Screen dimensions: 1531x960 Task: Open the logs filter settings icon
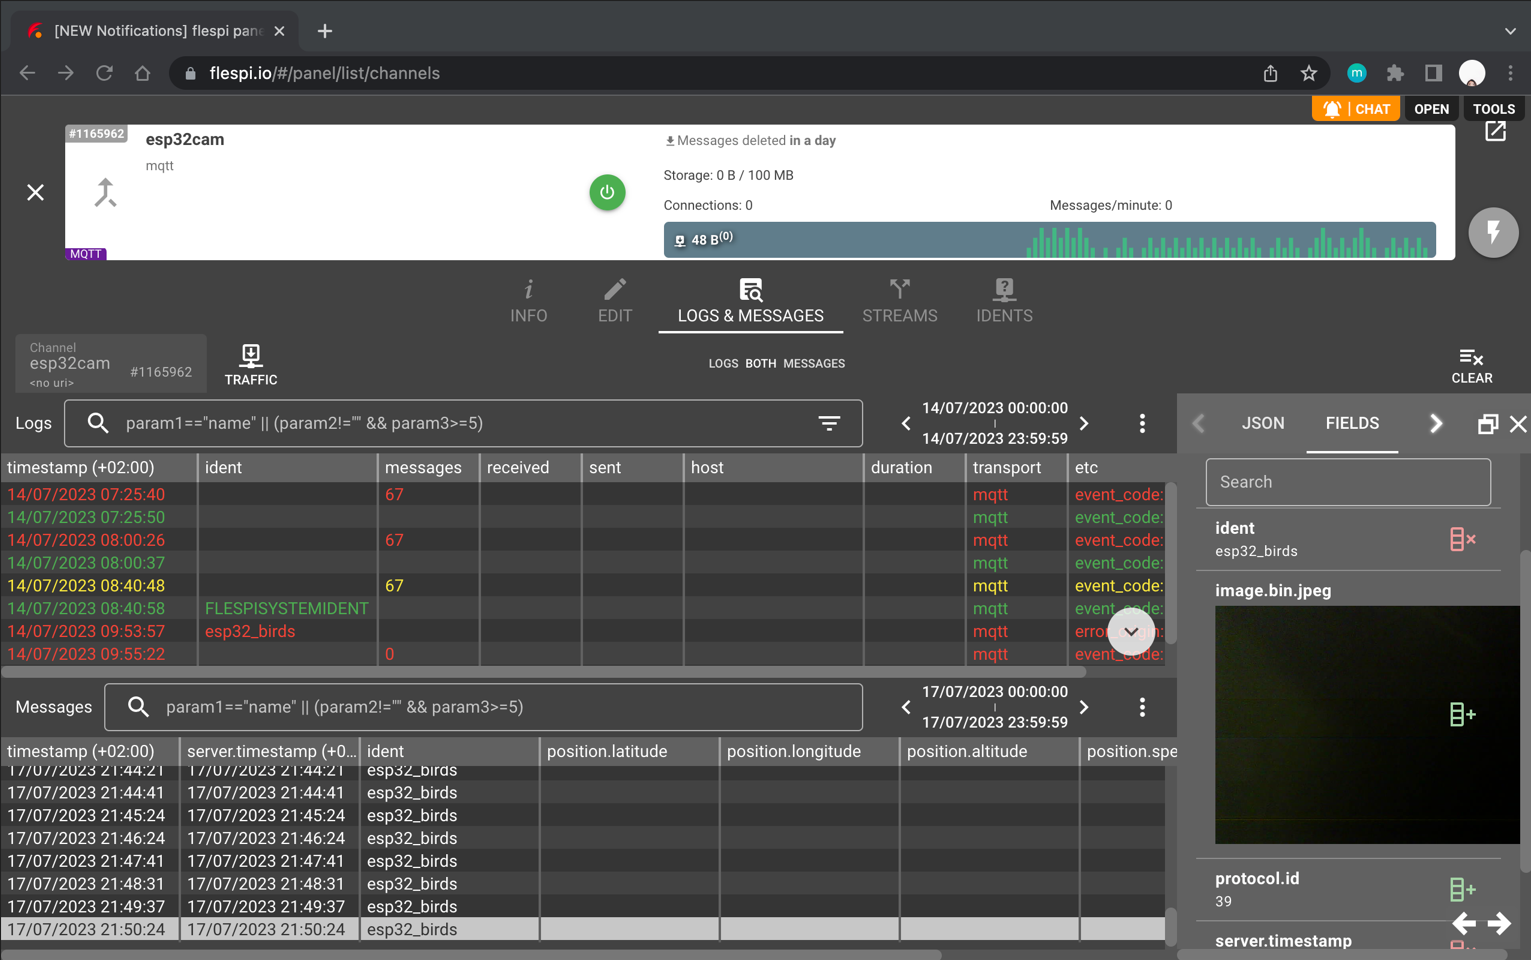pyautogui.click(x=829, y=423)
